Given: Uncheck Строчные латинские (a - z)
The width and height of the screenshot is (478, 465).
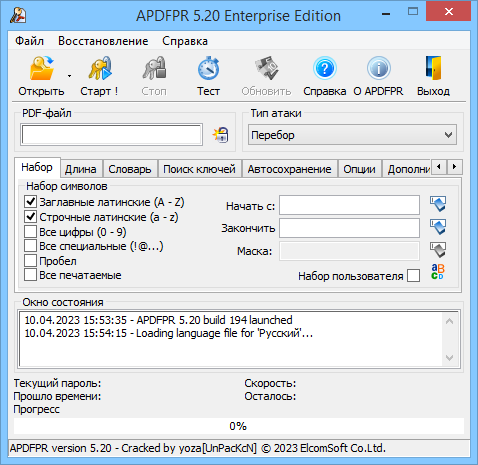Looking at the screenshot, I should tap(30, 217).
